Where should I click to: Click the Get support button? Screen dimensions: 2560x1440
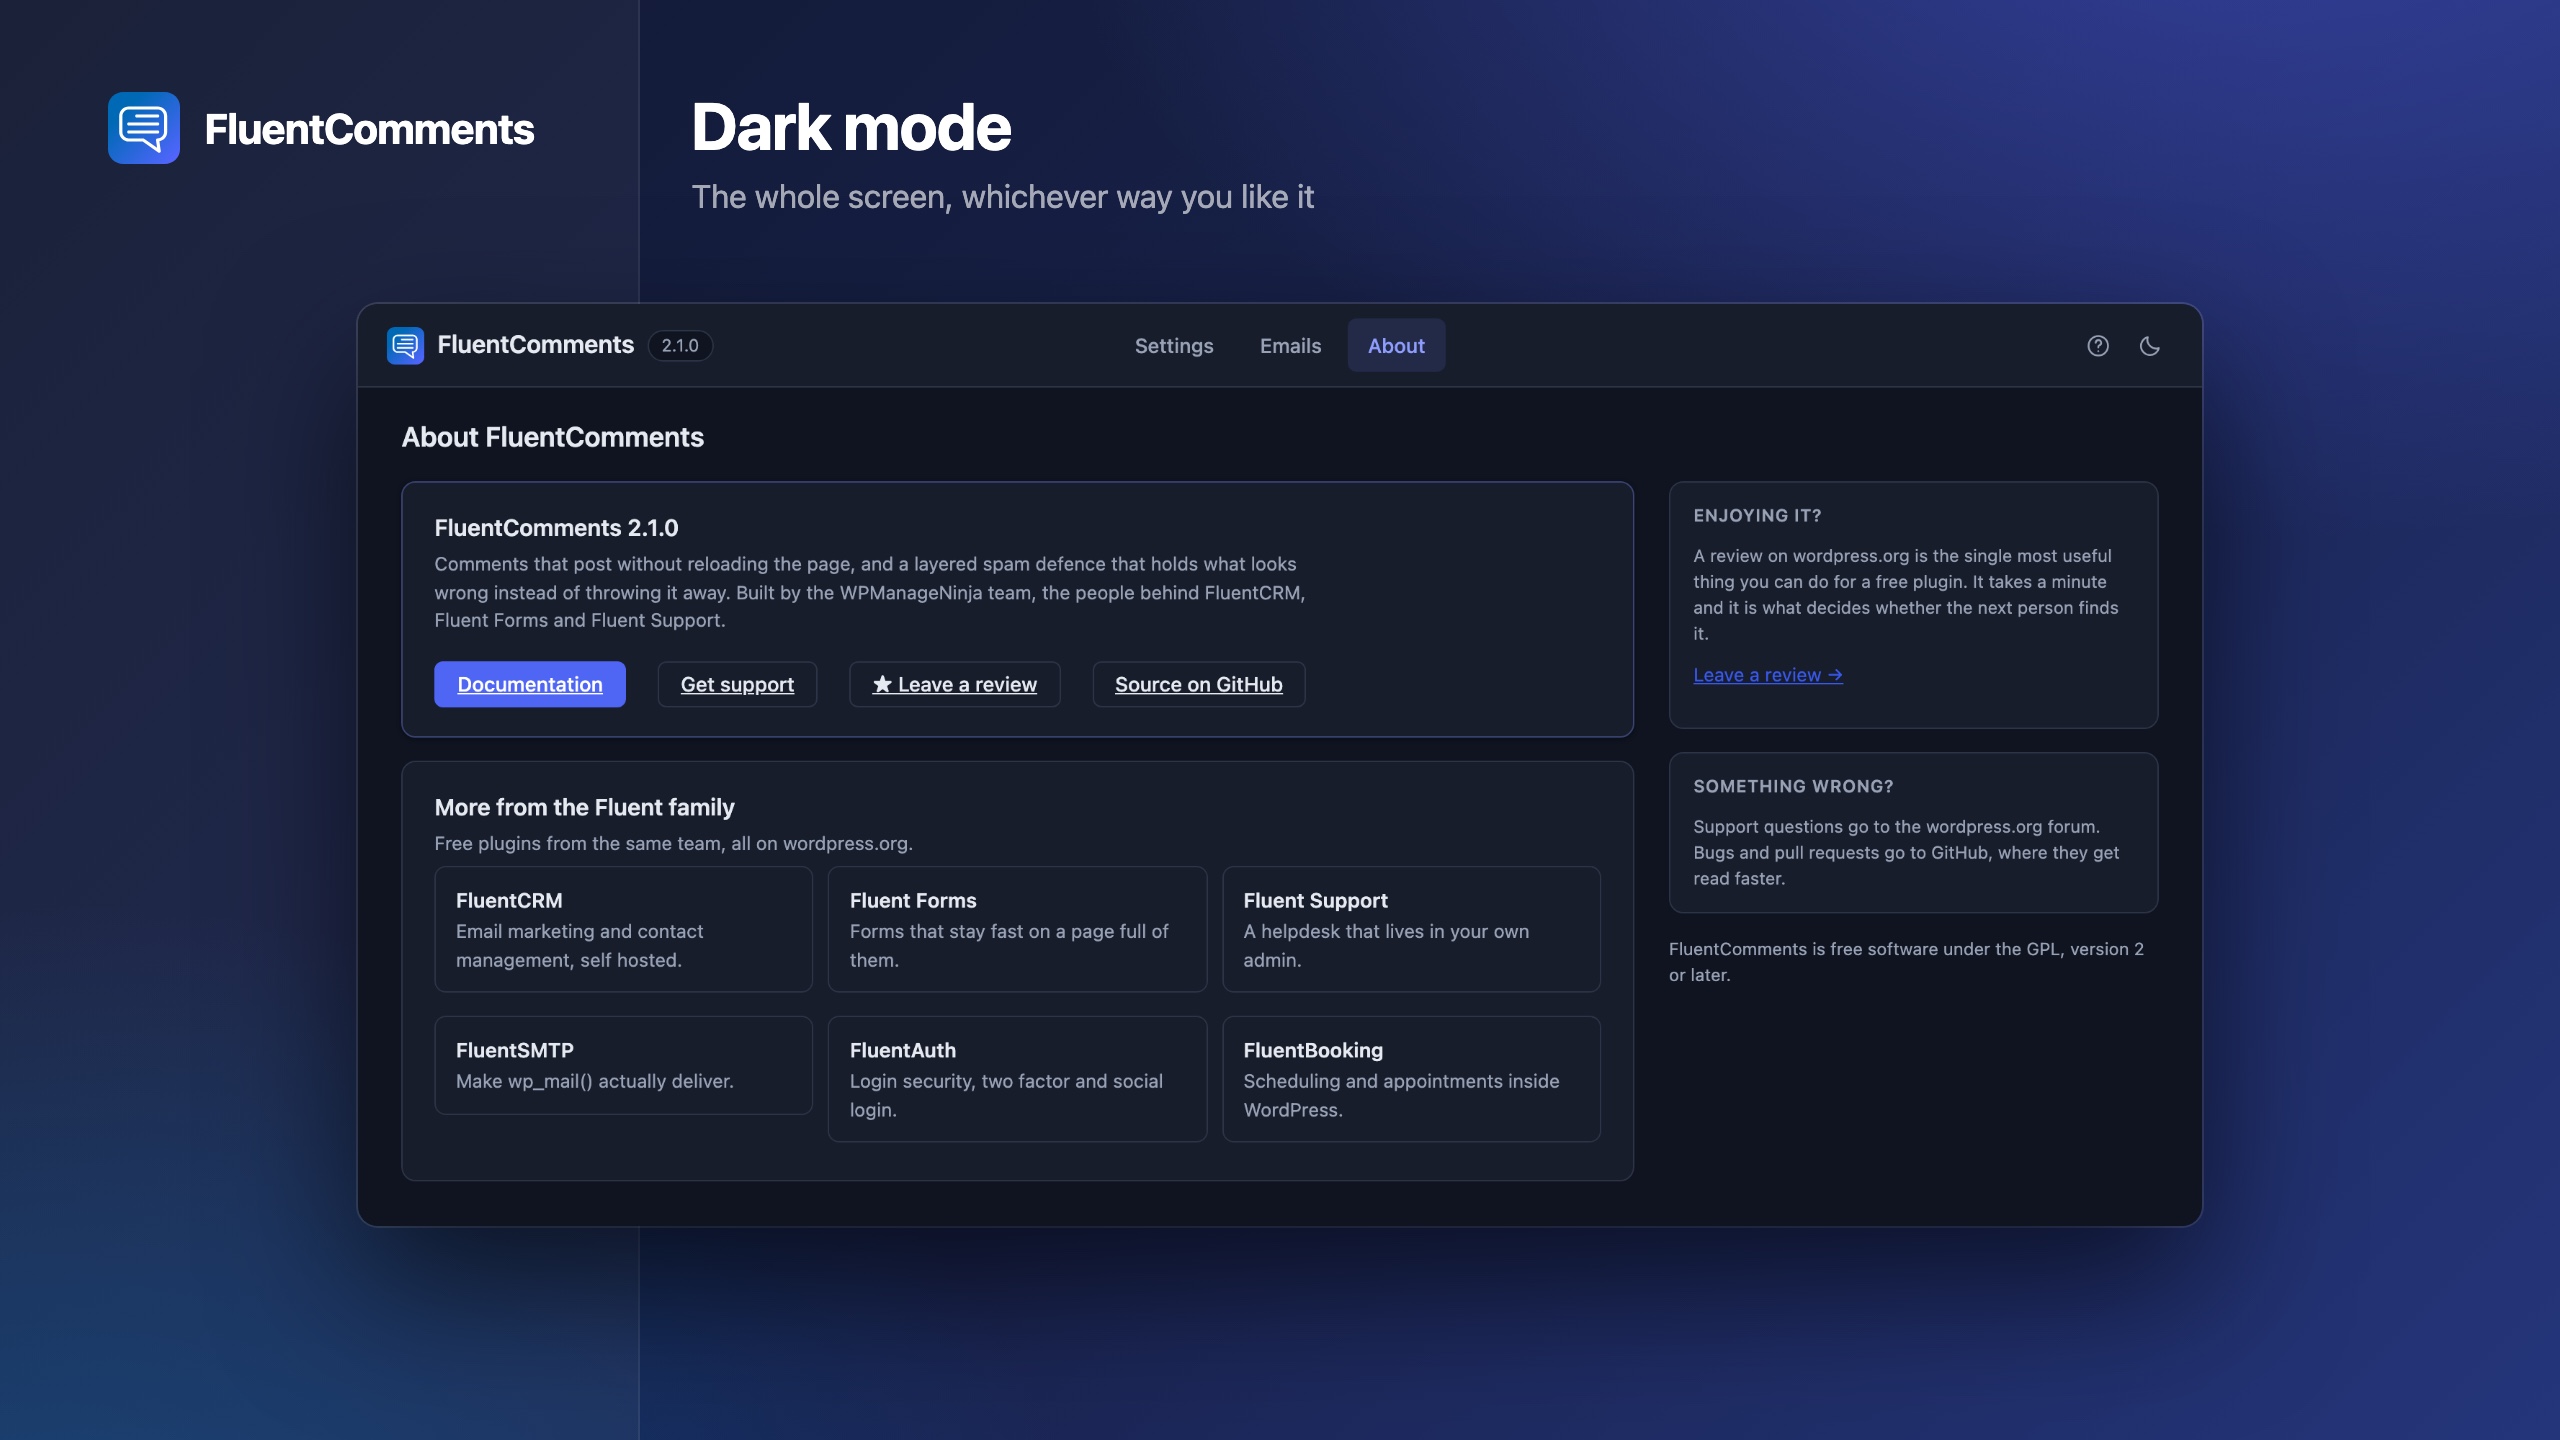(x=737, y=684)
